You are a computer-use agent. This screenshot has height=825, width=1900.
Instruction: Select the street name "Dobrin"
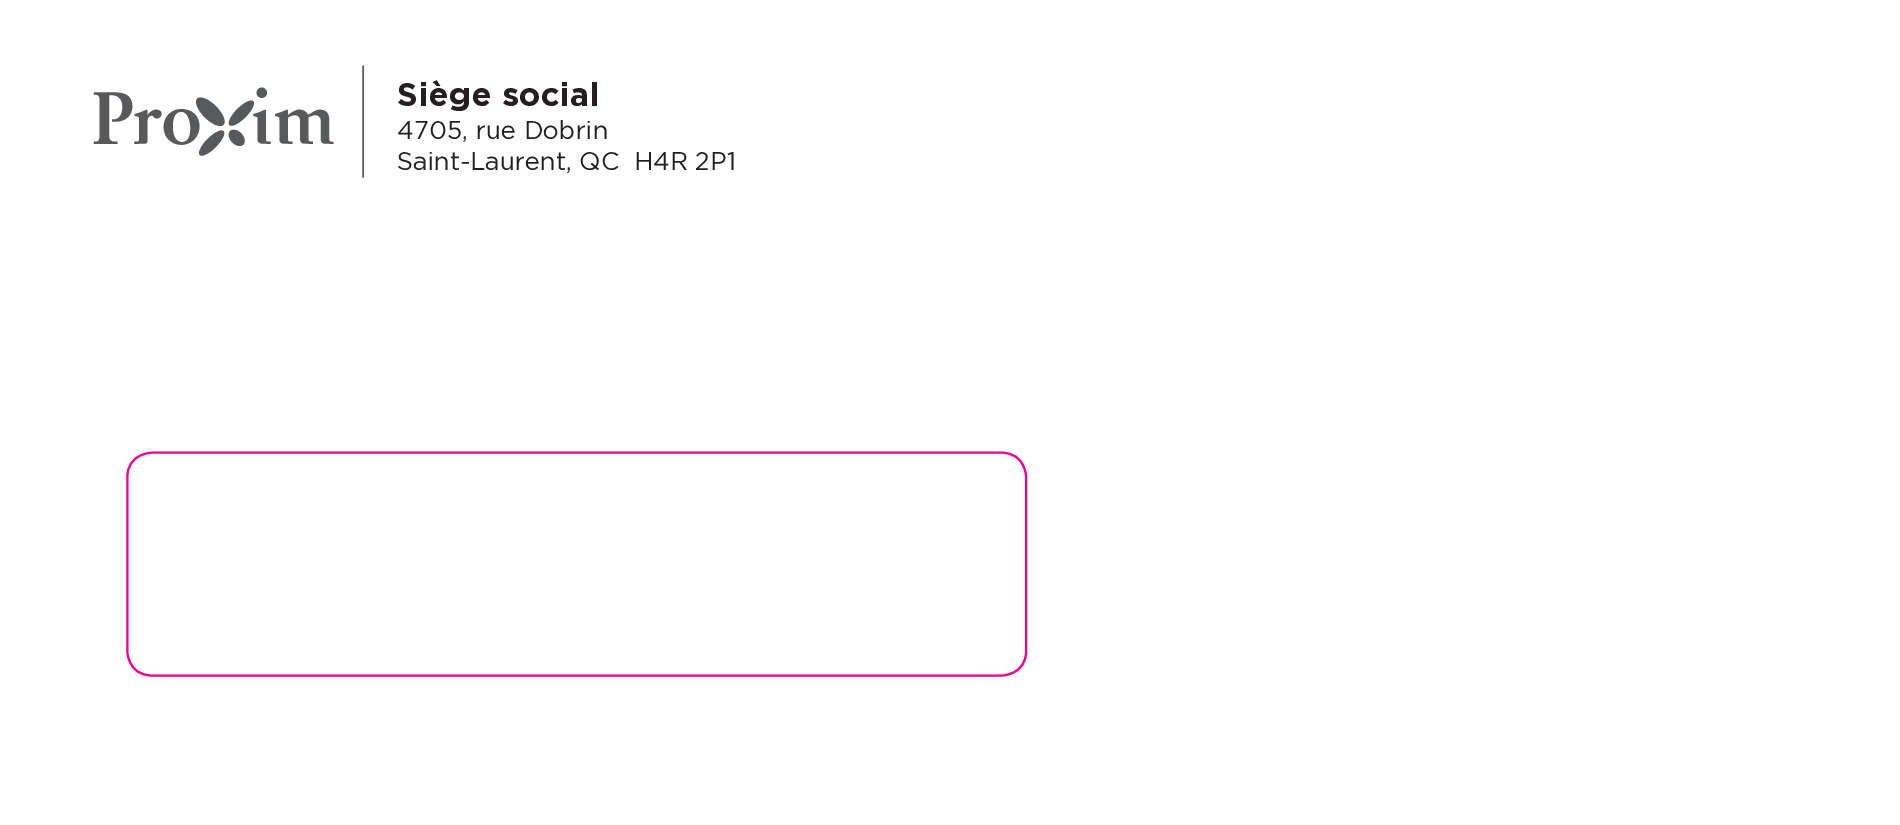coord(566,131)
